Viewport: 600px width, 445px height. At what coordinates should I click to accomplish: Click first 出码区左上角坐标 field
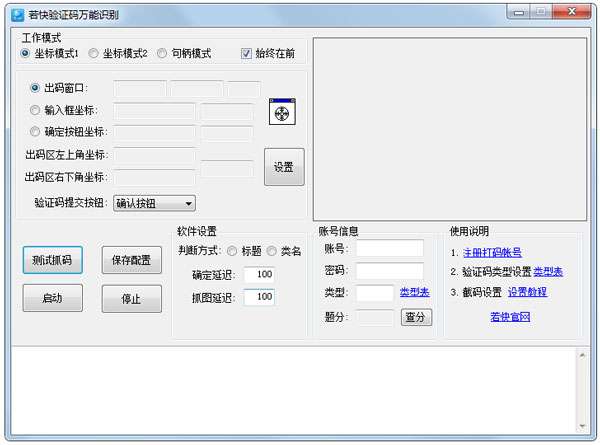point(154,155)
